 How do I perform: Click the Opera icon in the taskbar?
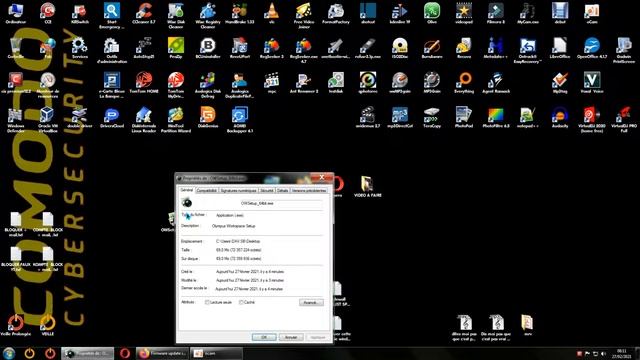point(125,353)
